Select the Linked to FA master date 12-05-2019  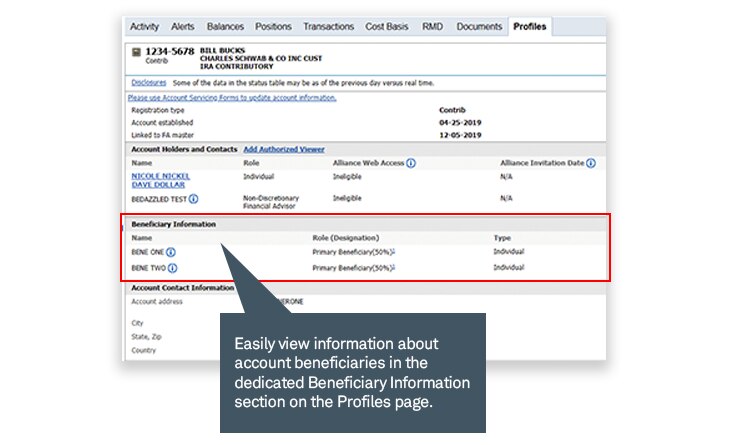460,135
